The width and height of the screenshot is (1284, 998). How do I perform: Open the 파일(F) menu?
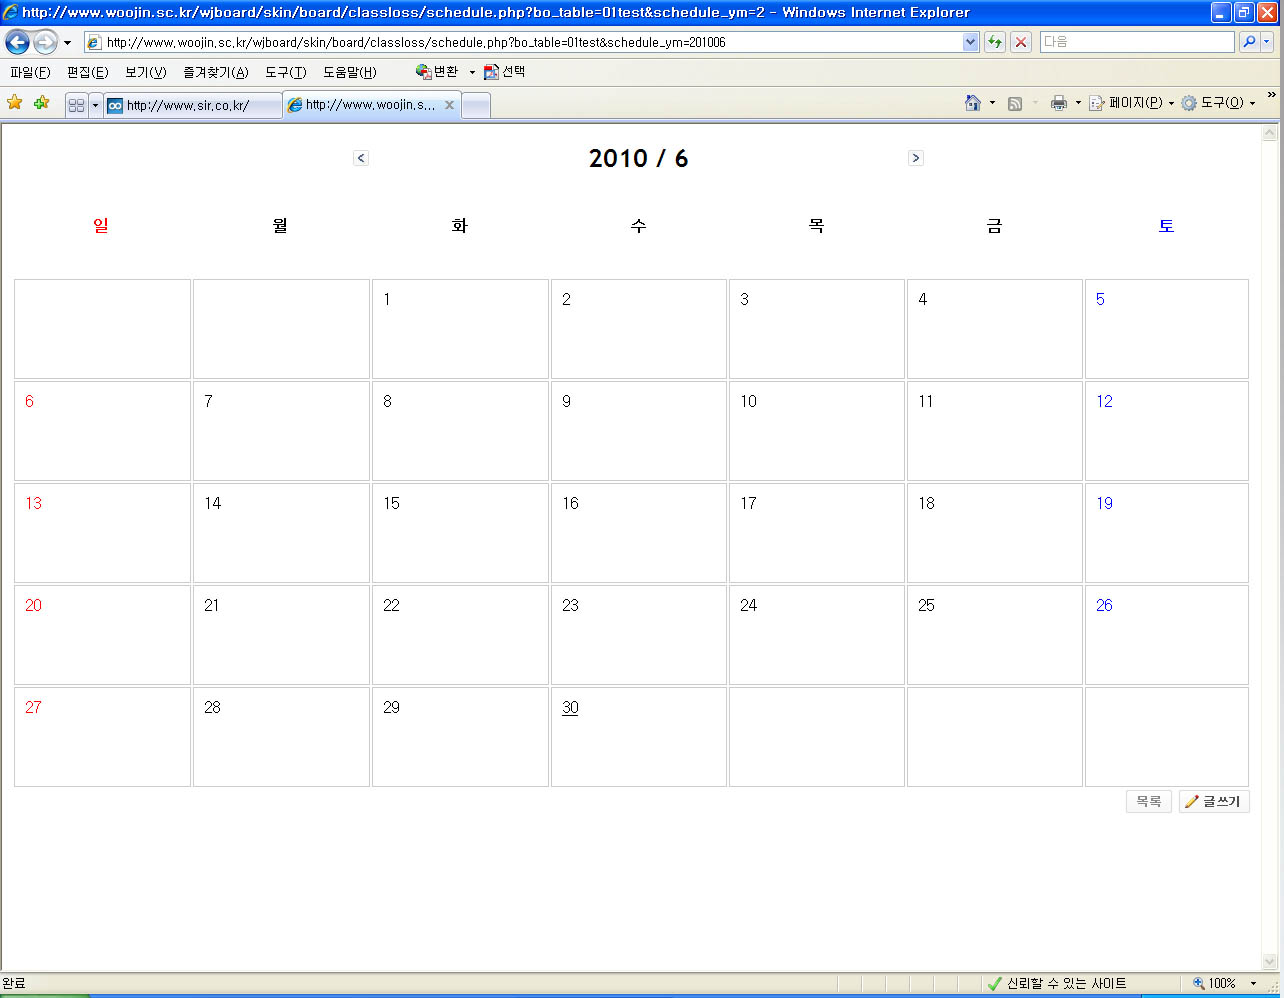pyautogui.click(x=30, y=73)
